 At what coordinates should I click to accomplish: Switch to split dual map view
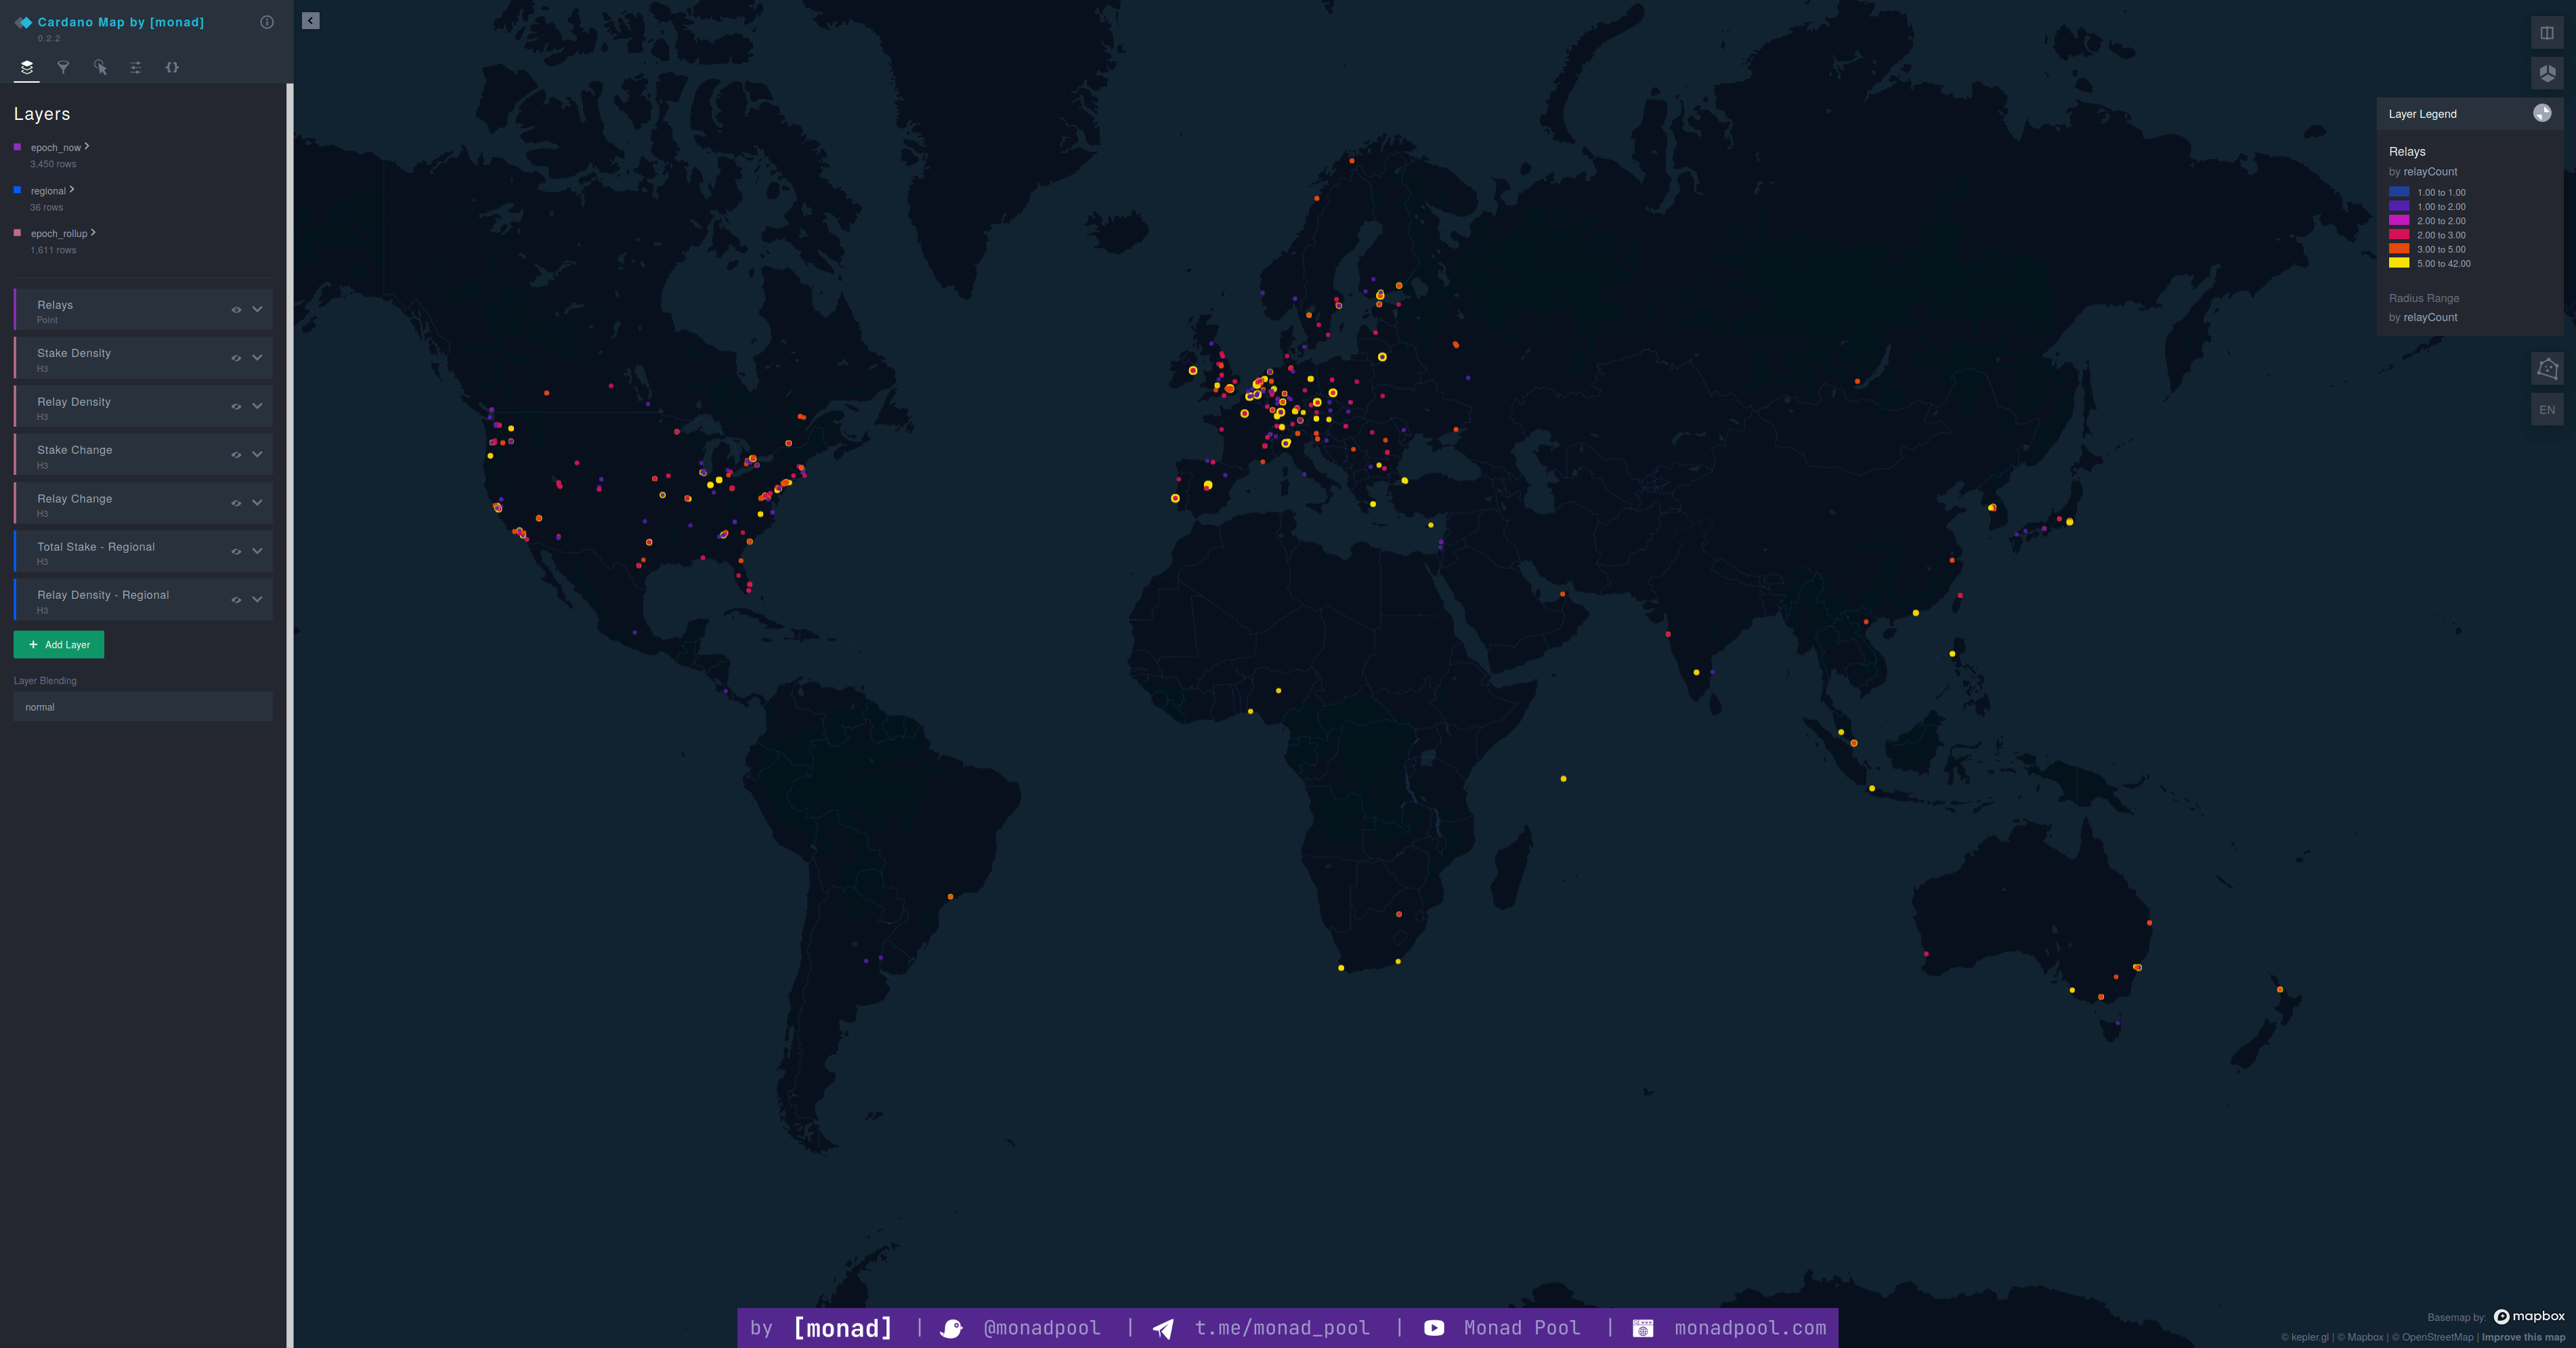pyautogui.click(x=2546, y=33)
